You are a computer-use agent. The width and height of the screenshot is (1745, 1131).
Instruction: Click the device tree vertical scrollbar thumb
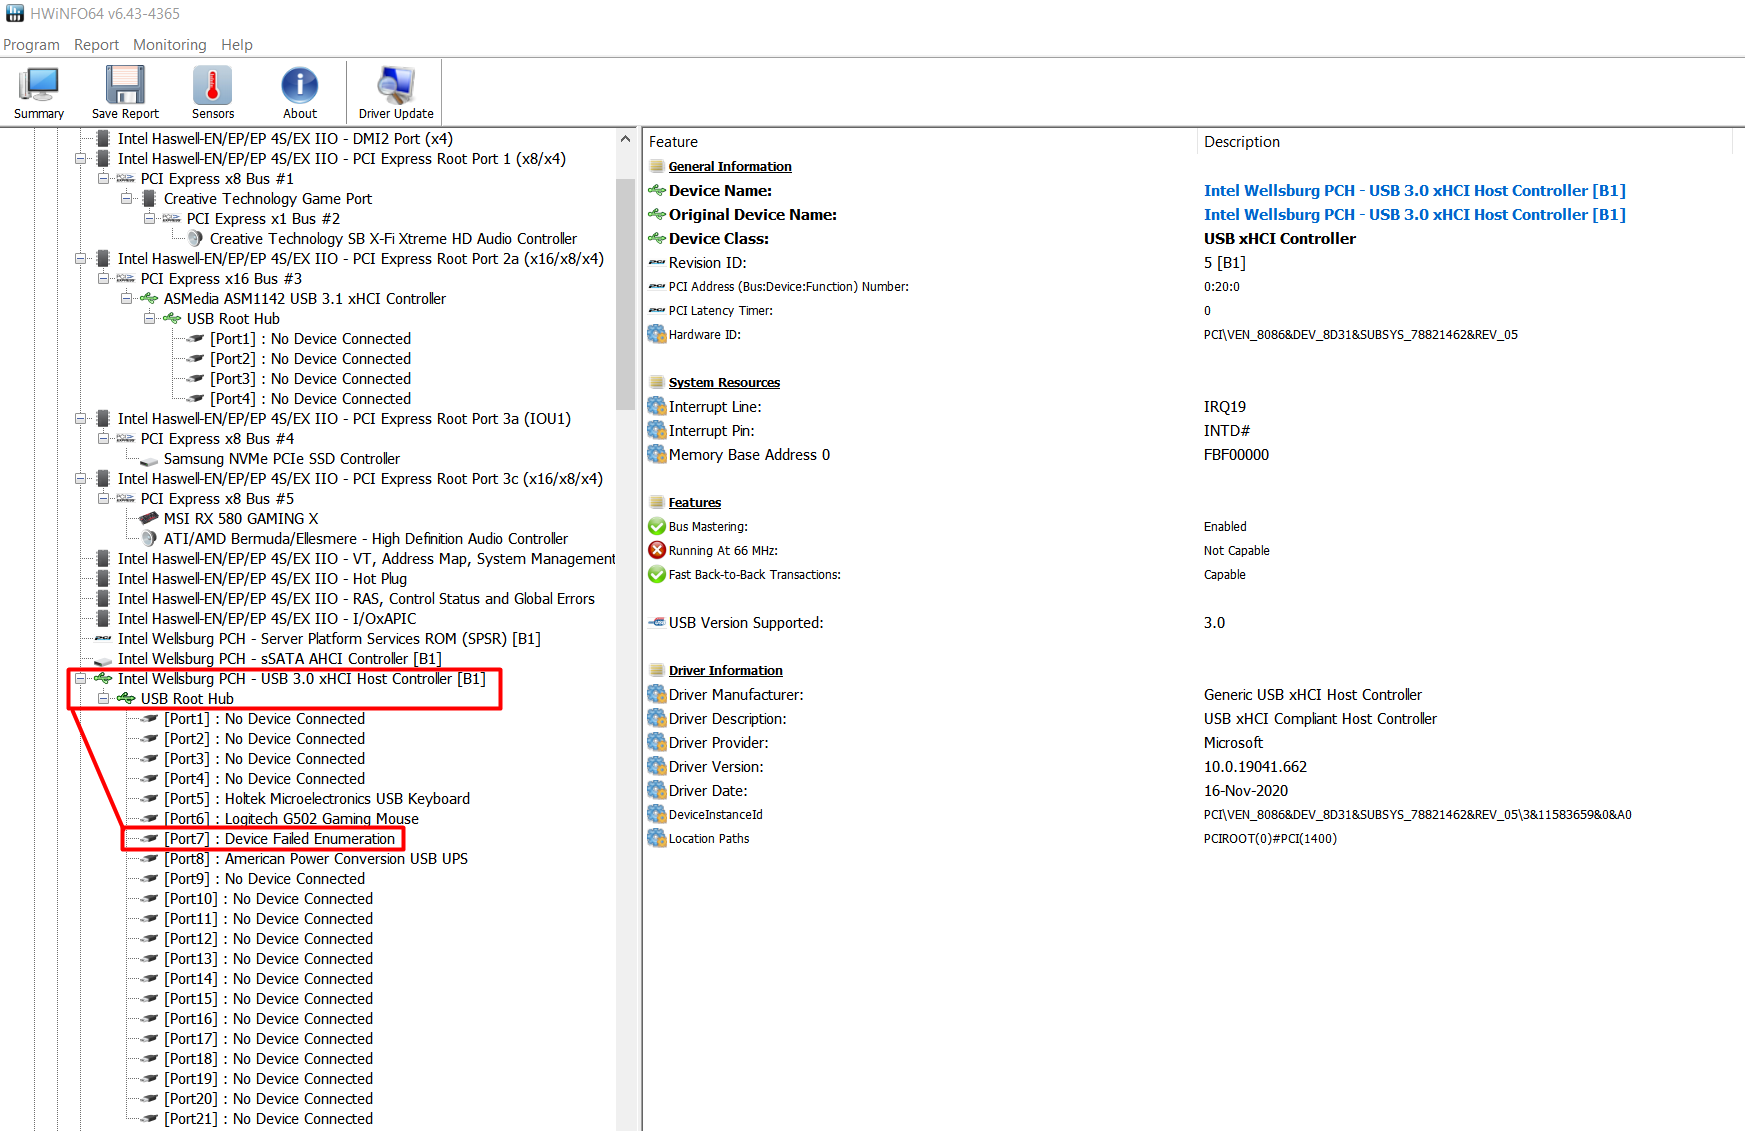coord(626,294)
